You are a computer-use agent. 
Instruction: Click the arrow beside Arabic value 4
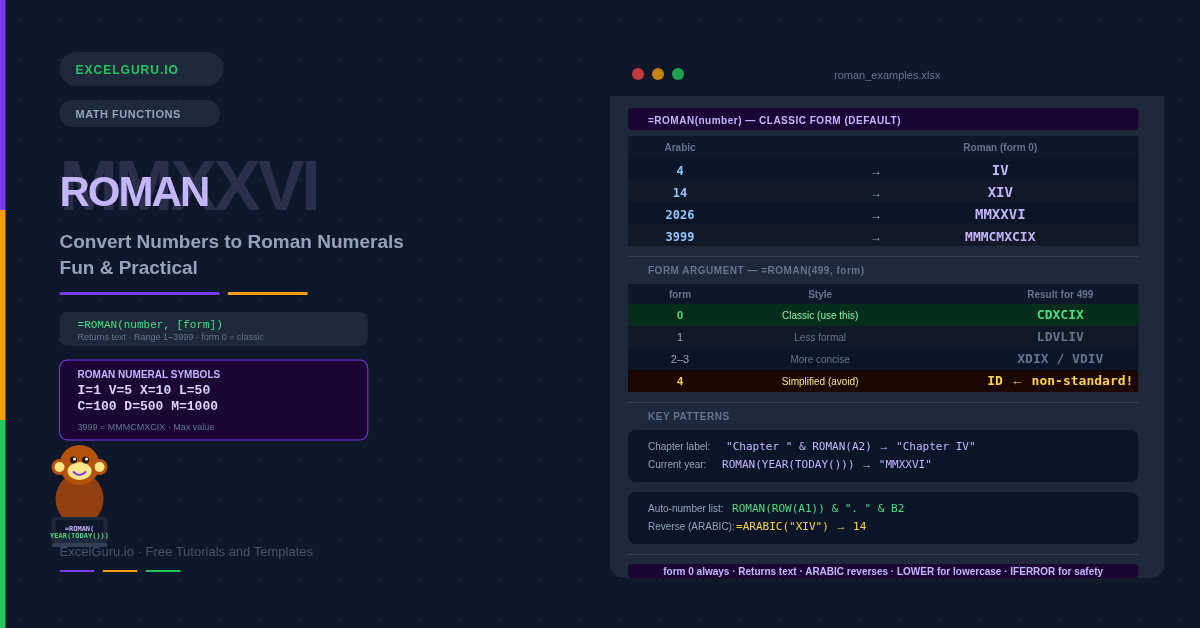876,172
